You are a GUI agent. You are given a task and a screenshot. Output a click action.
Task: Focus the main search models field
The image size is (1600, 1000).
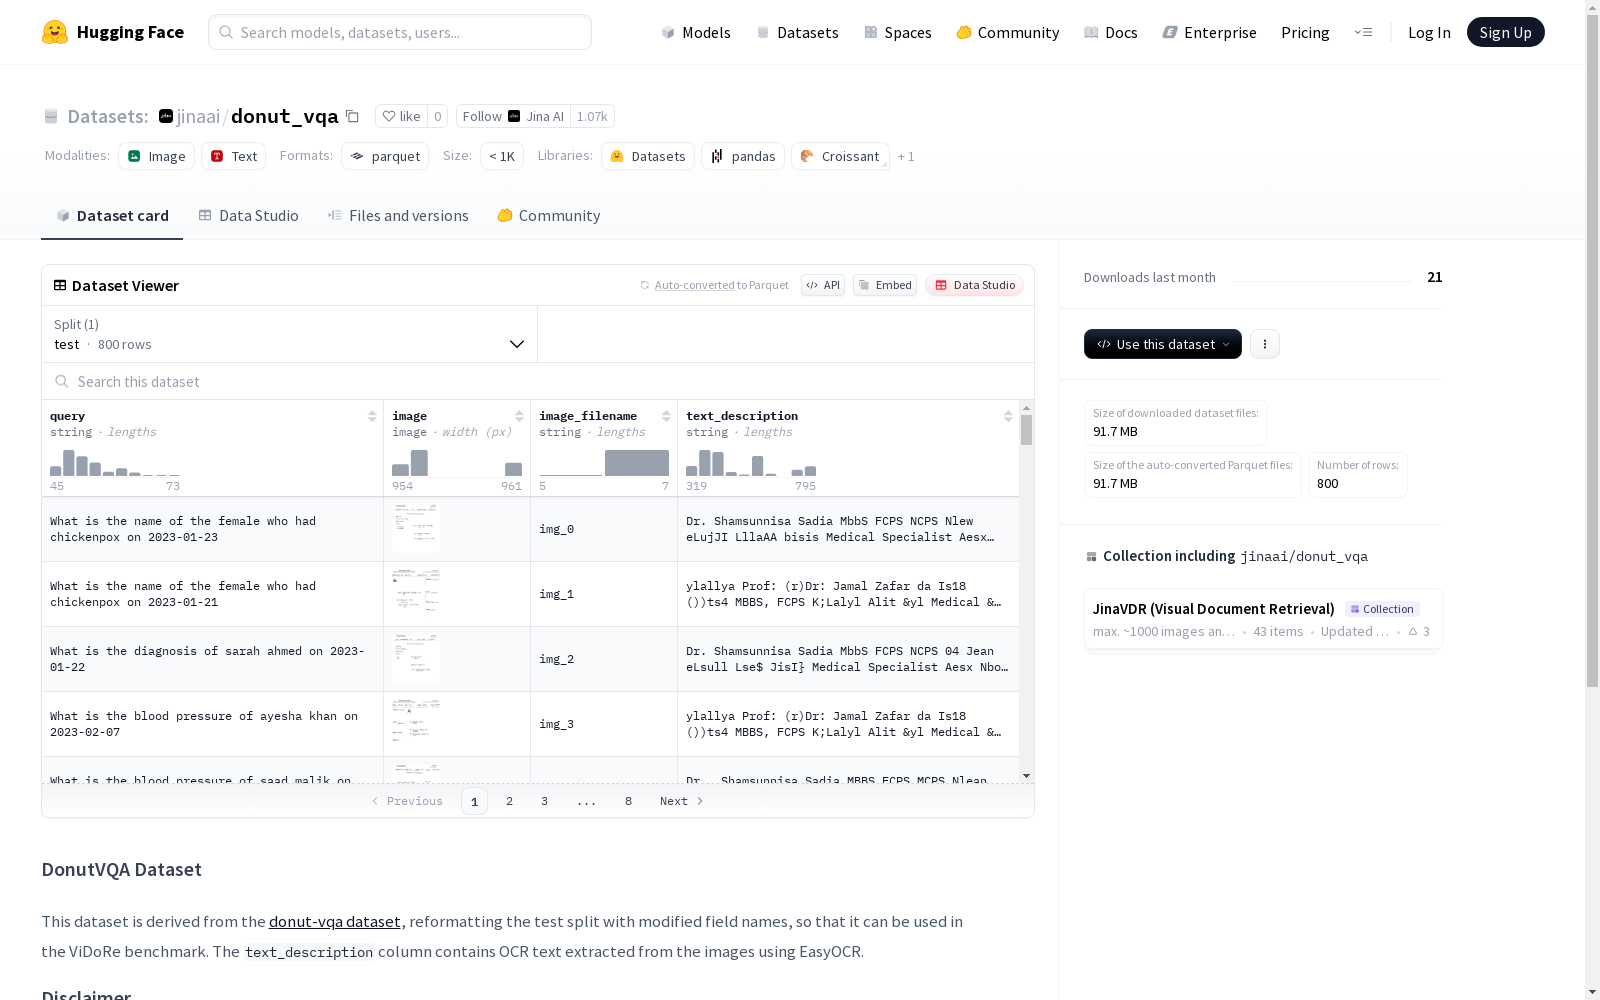click(400, 32)
